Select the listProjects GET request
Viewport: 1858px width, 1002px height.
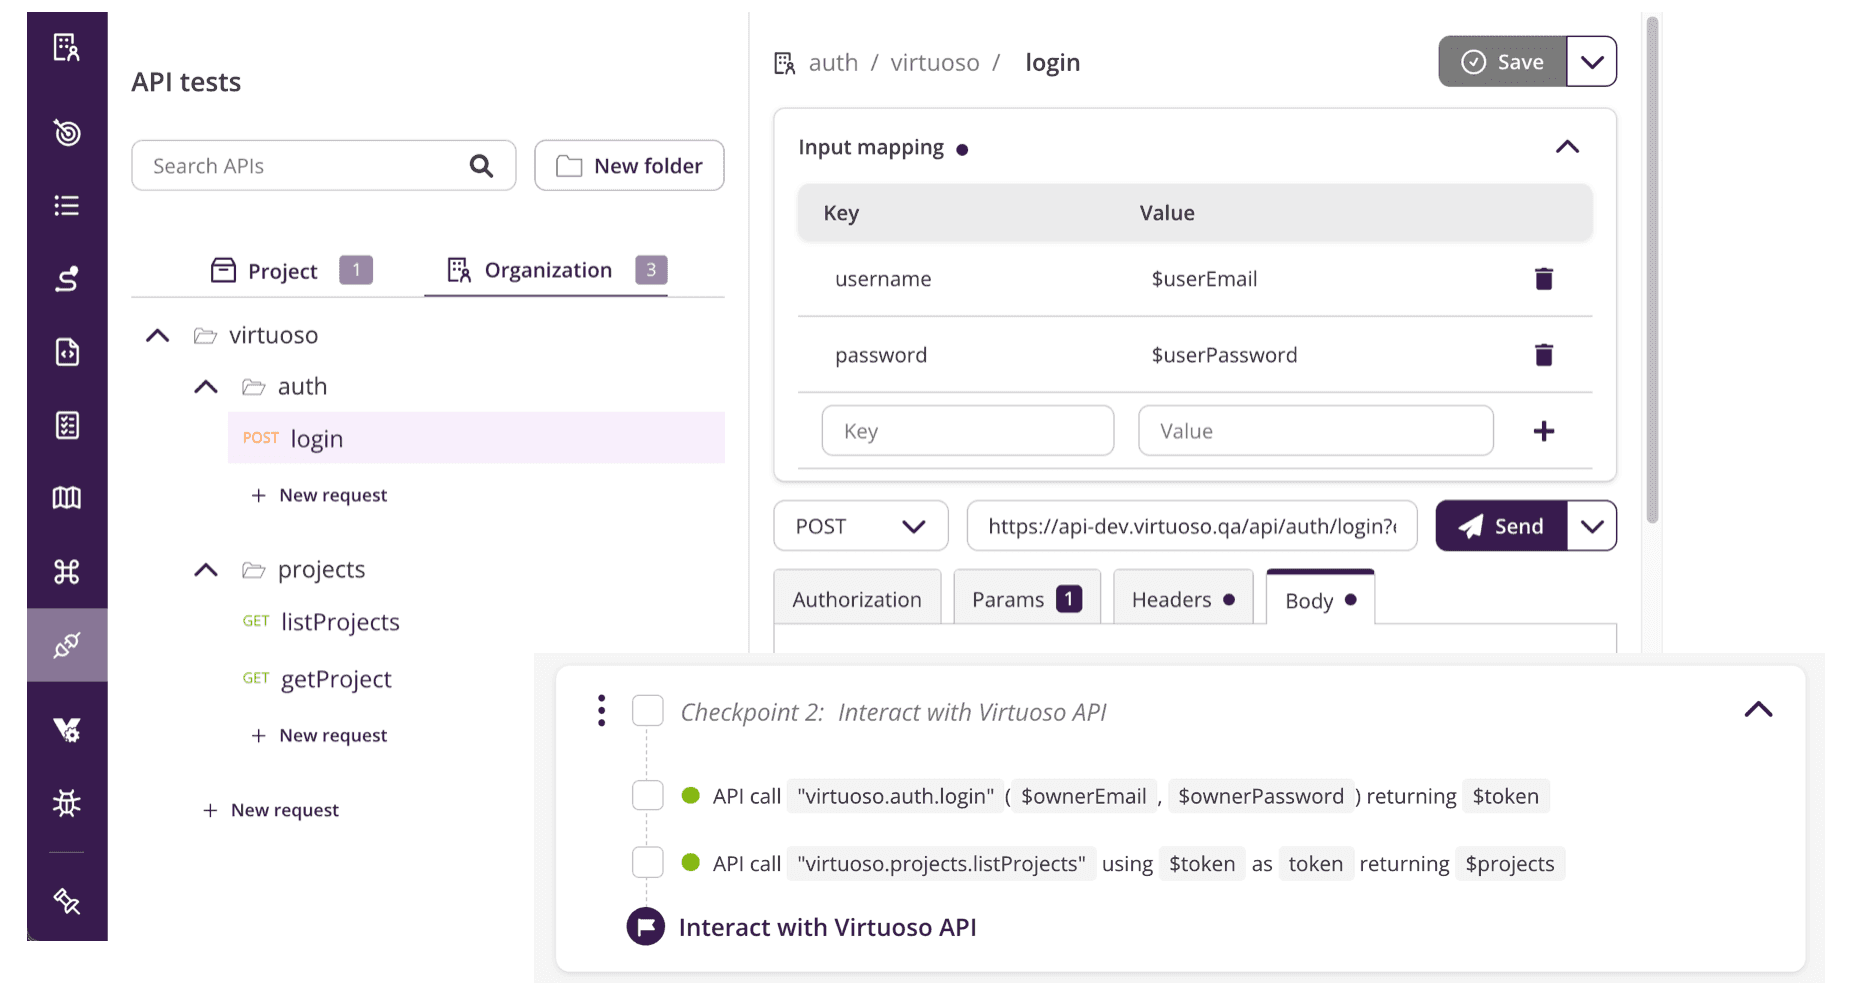[340, 622]
